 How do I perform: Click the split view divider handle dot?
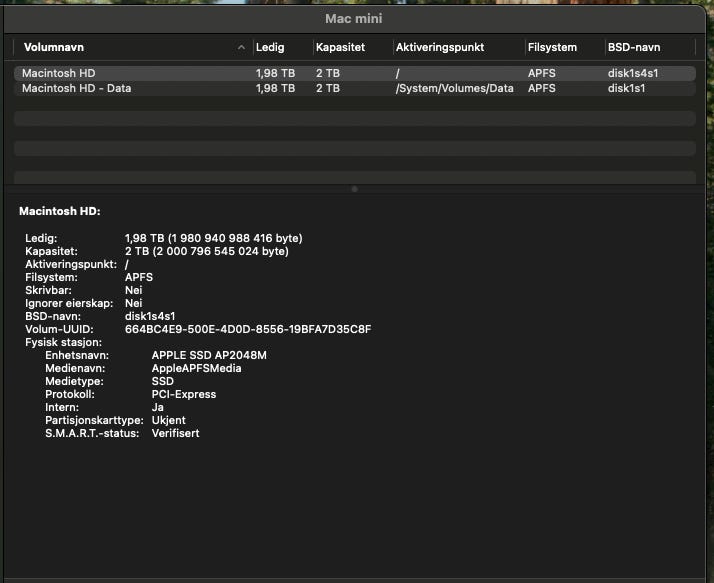tap(355, 189)
